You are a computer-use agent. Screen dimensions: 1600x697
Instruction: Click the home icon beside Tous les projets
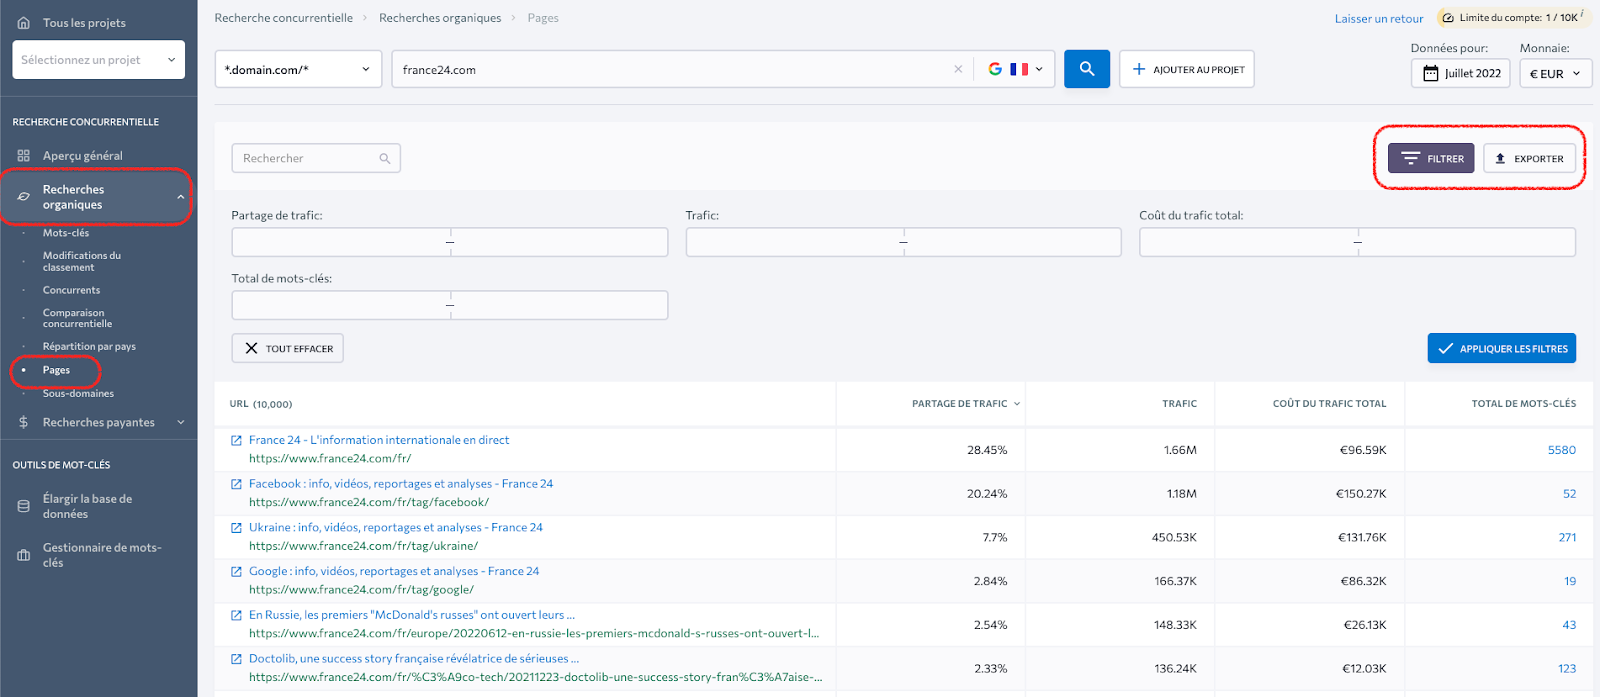tap(23, 22)
